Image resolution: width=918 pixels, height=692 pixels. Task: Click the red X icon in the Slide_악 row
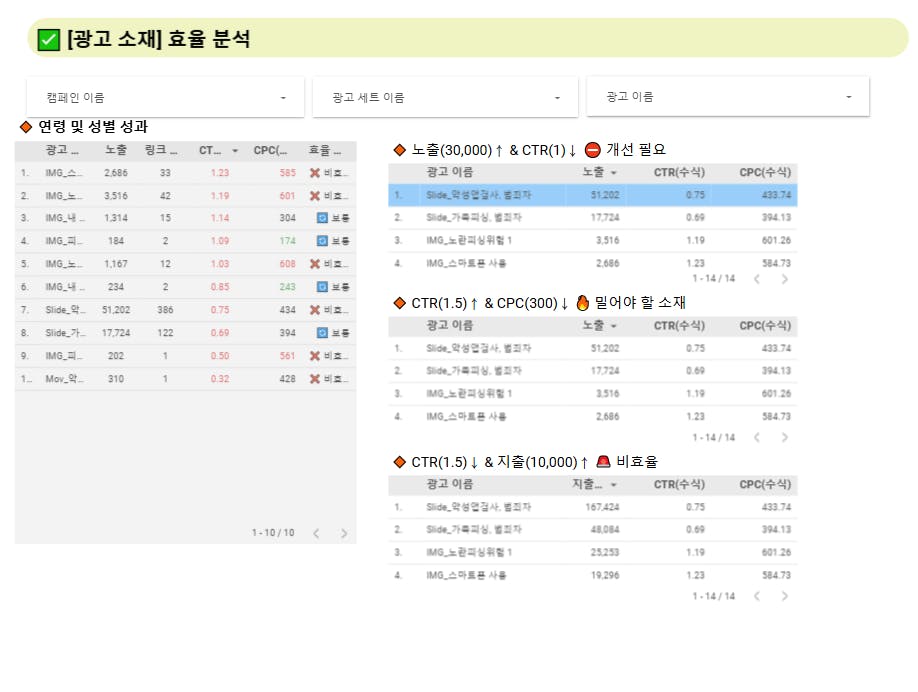pos(314,310)
